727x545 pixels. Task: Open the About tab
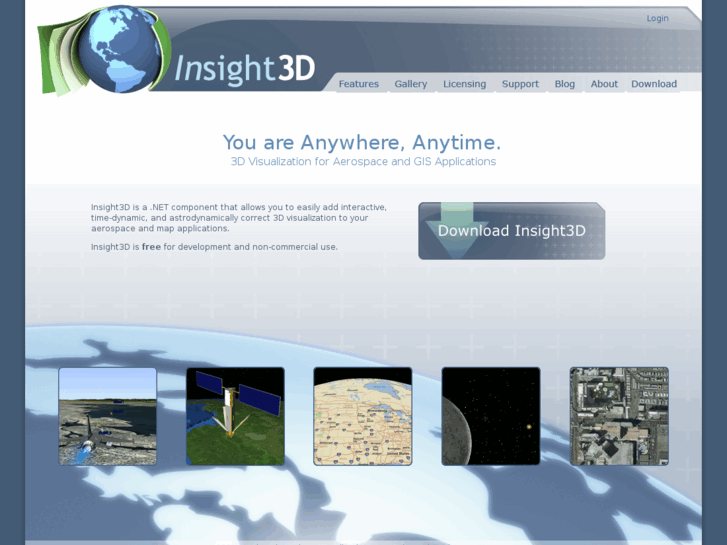coord(604,84)
